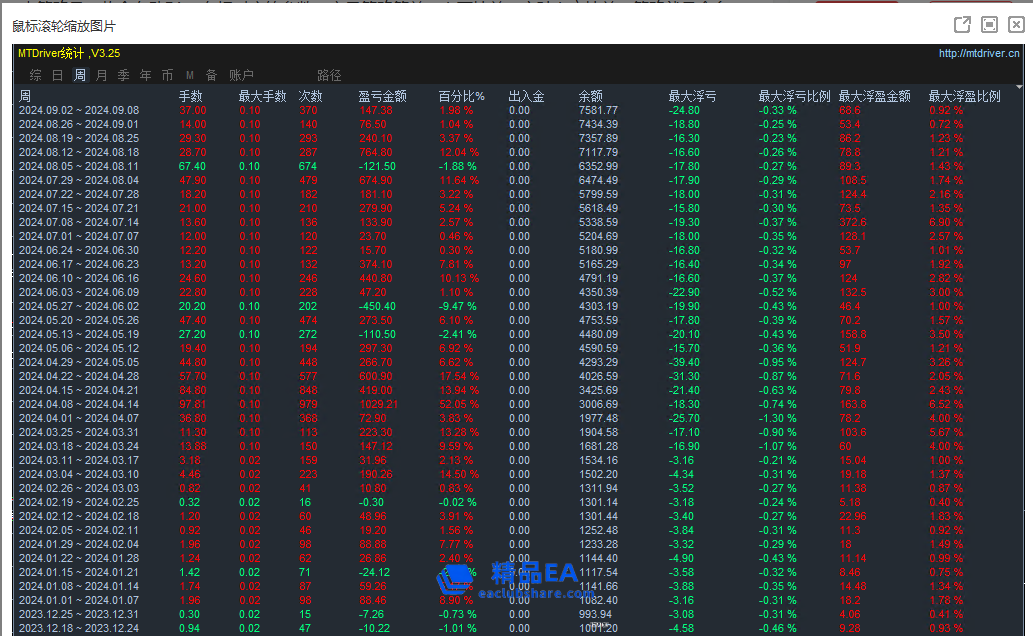Click the 盈亏金额 column header

382,97
